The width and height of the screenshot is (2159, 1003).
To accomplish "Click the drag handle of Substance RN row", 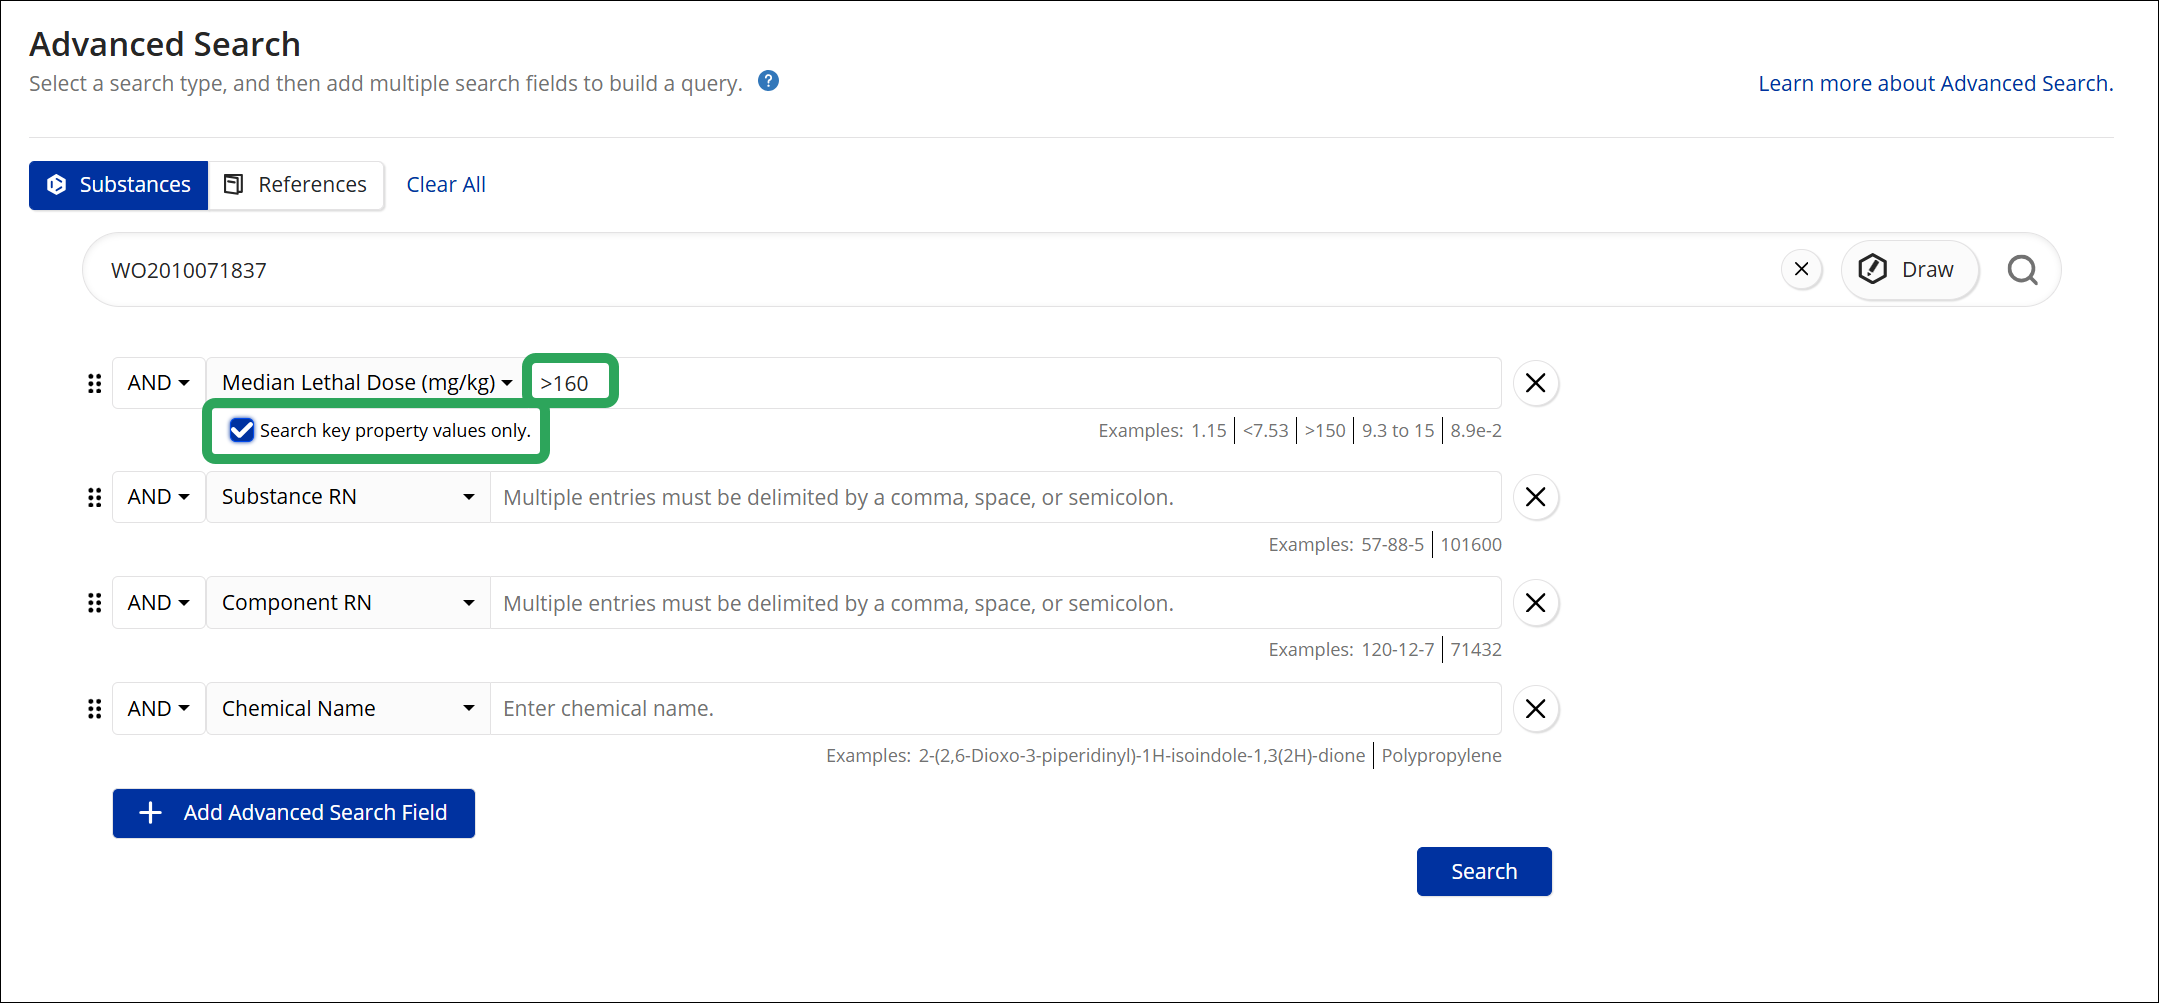I will [95, 497].
